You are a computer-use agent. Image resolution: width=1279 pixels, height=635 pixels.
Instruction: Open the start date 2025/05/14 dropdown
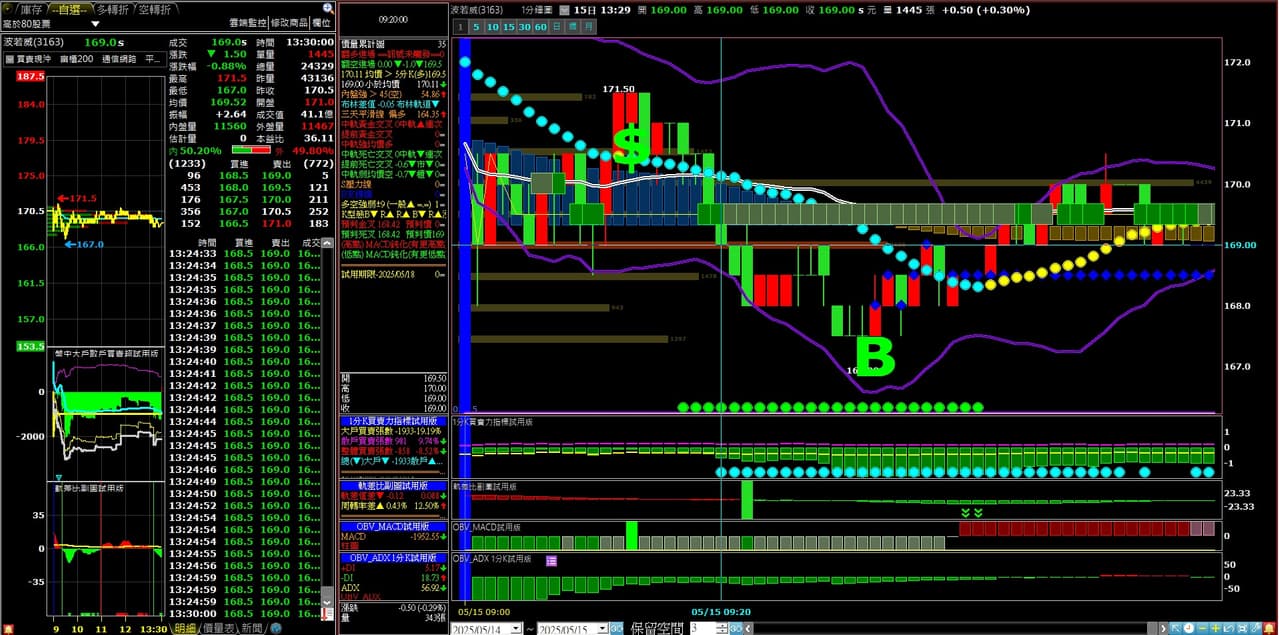[x=516, y=628]
